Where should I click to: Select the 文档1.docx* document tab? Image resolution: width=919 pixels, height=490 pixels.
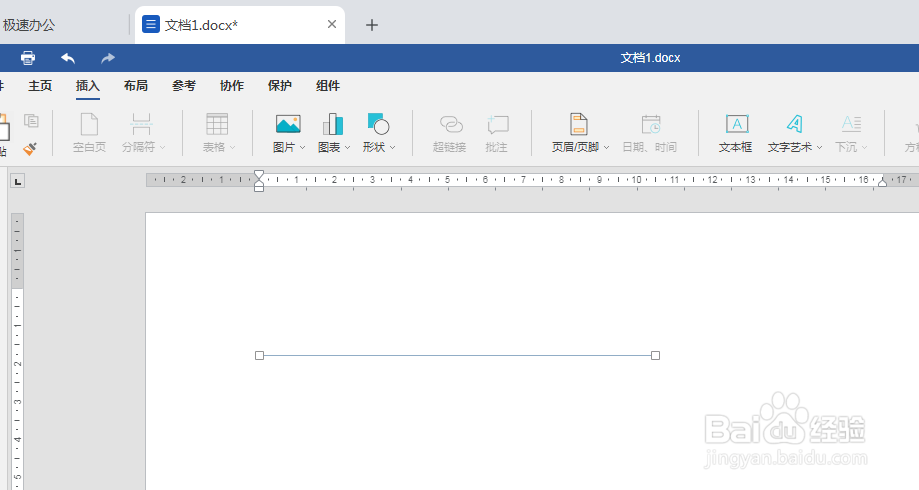tap(240, 25)
